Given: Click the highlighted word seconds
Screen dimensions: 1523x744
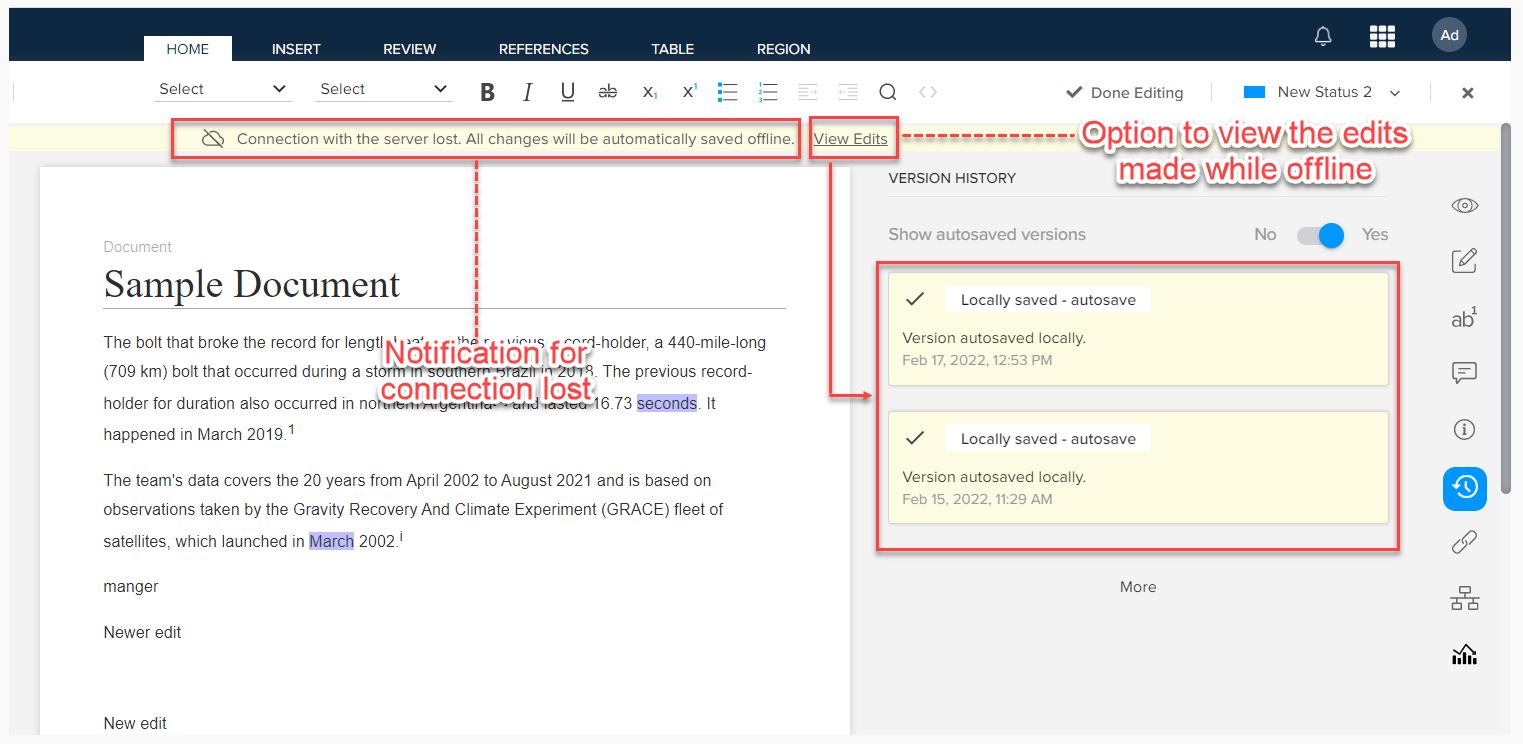Looking at the screenshot, I should click(x=667, y=403).
